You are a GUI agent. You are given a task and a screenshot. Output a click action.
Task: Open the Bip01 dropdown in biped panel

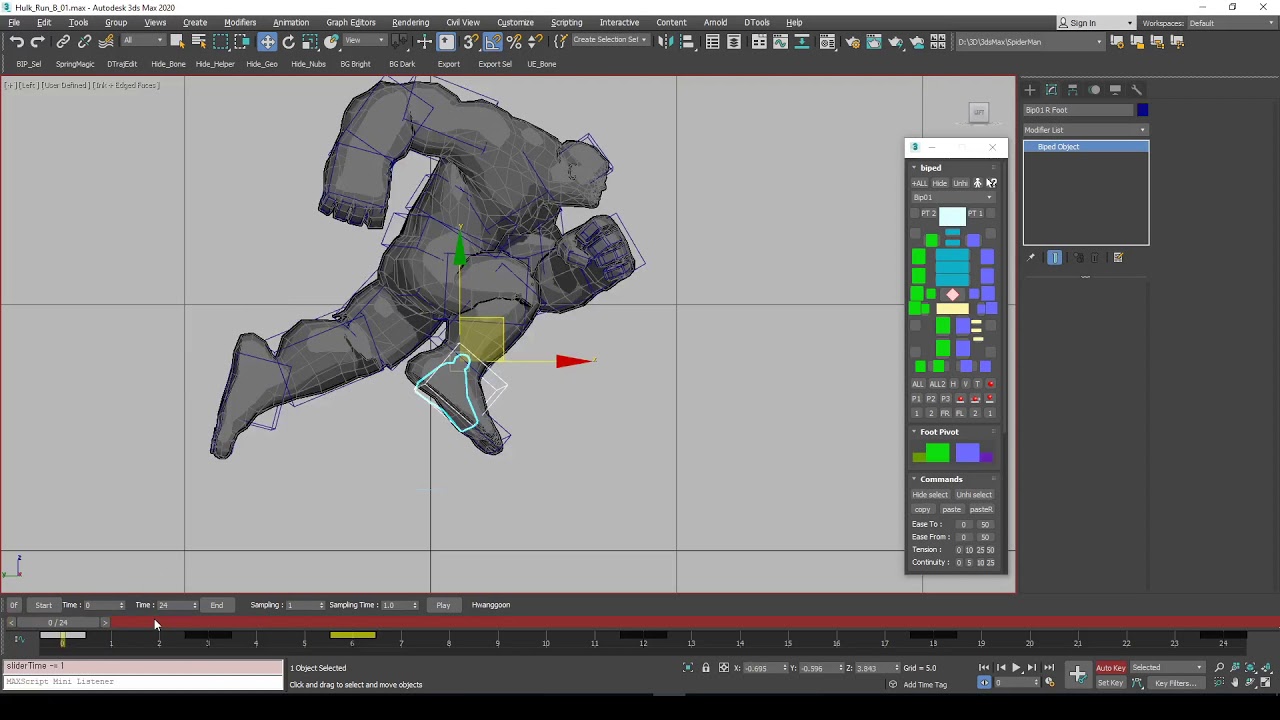tap(953, 197)
